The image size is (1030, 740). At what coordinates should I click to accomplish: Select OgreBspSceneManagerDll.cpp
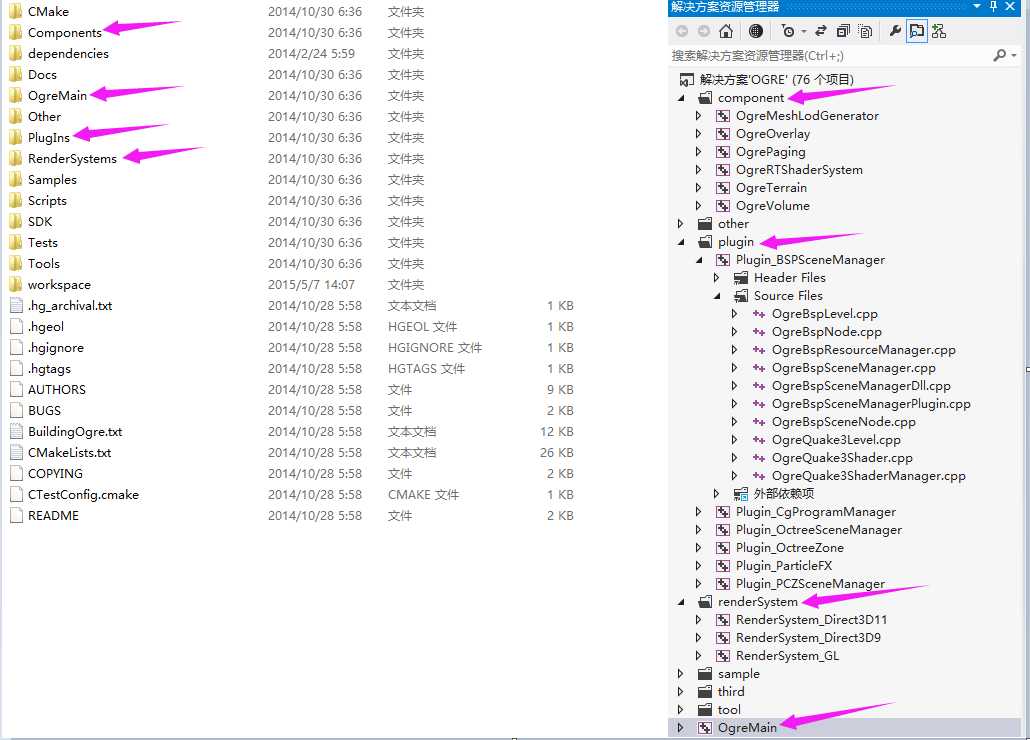[861, 386]
